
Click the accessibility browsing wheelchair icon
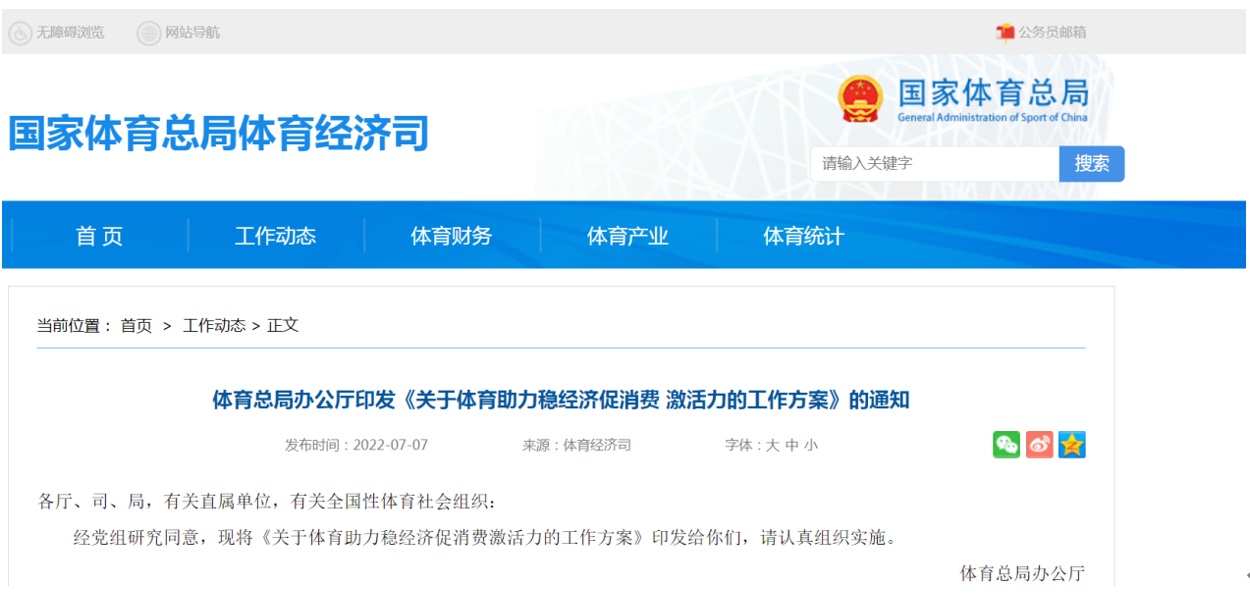click(20, 33)
